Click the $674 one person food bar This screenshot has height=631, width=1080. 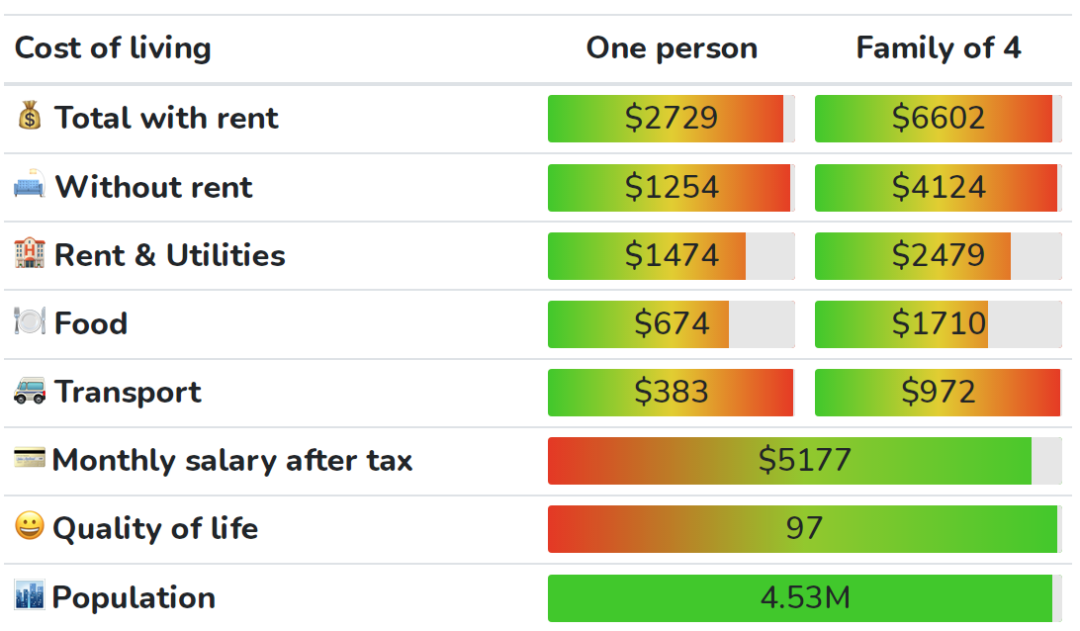(671, 323)
